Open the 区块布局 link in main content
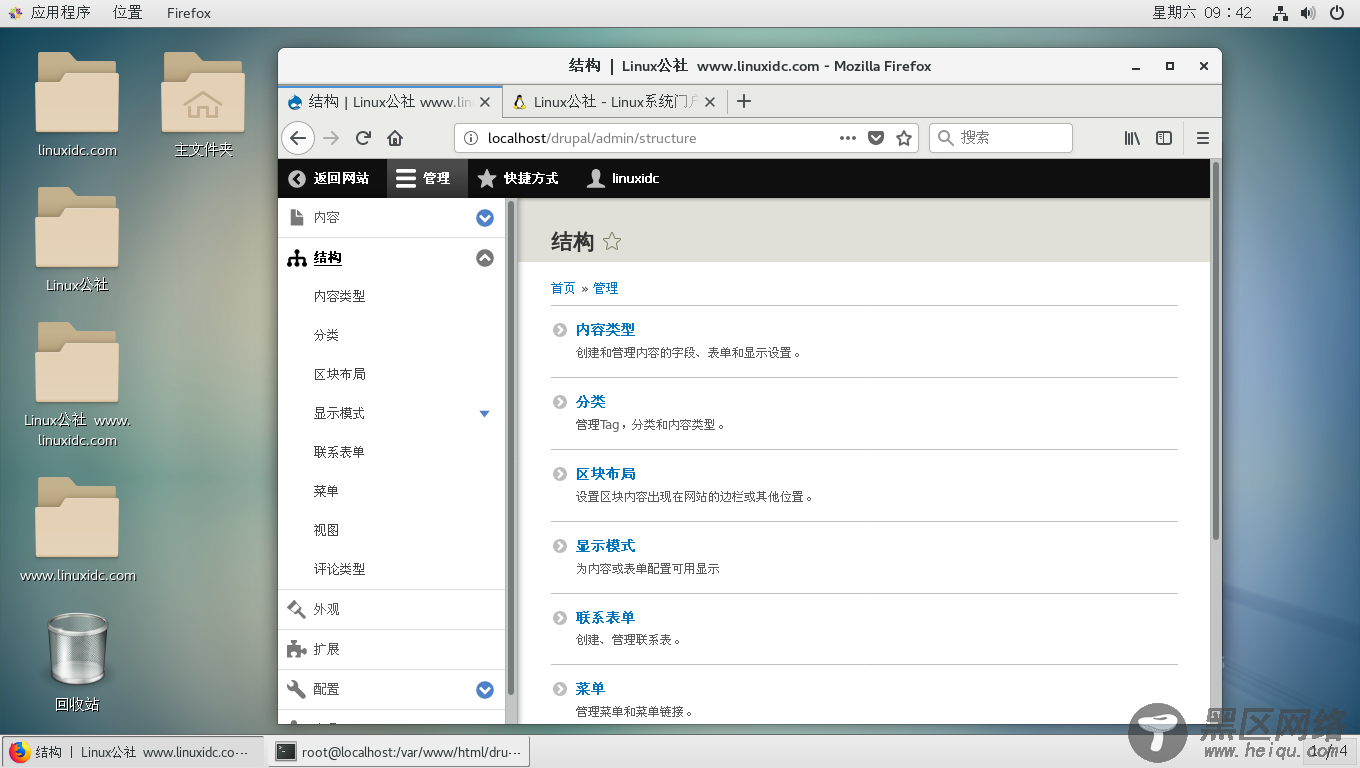 pos(605,474)
